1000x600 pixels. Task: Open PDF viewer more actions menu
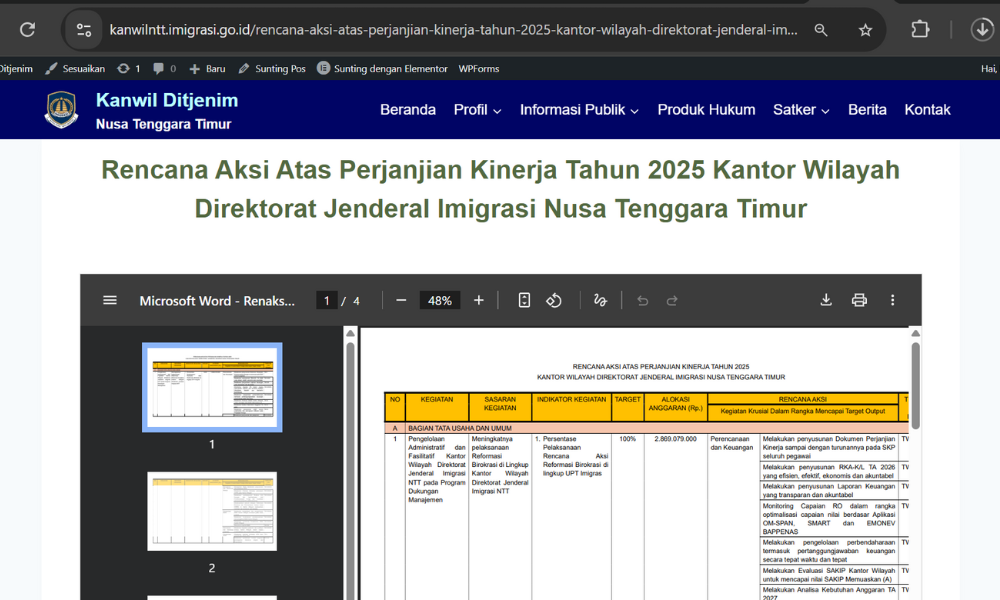click(x=892, y=300)
